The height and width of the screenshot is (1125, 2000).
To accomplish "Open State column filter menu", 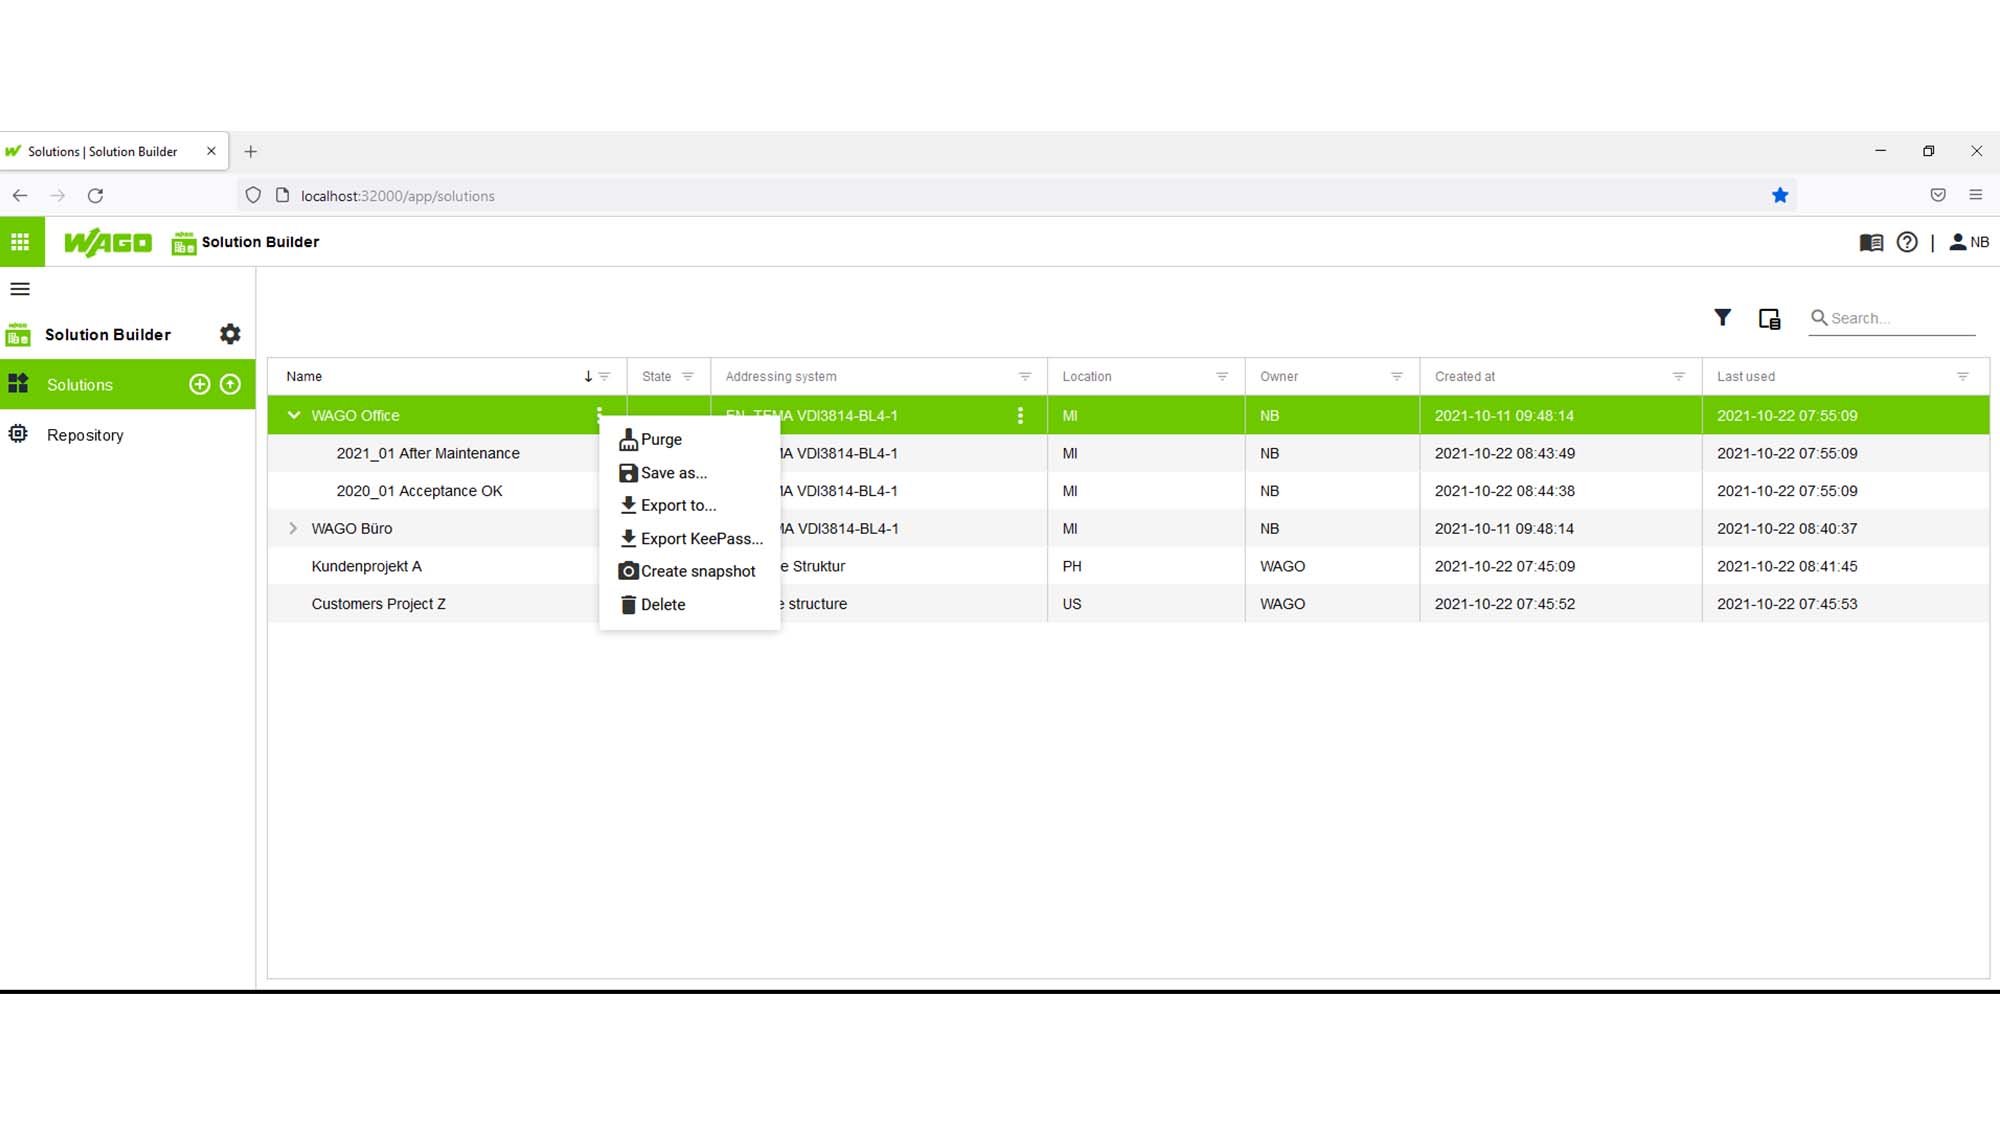I will pos(688,377).
